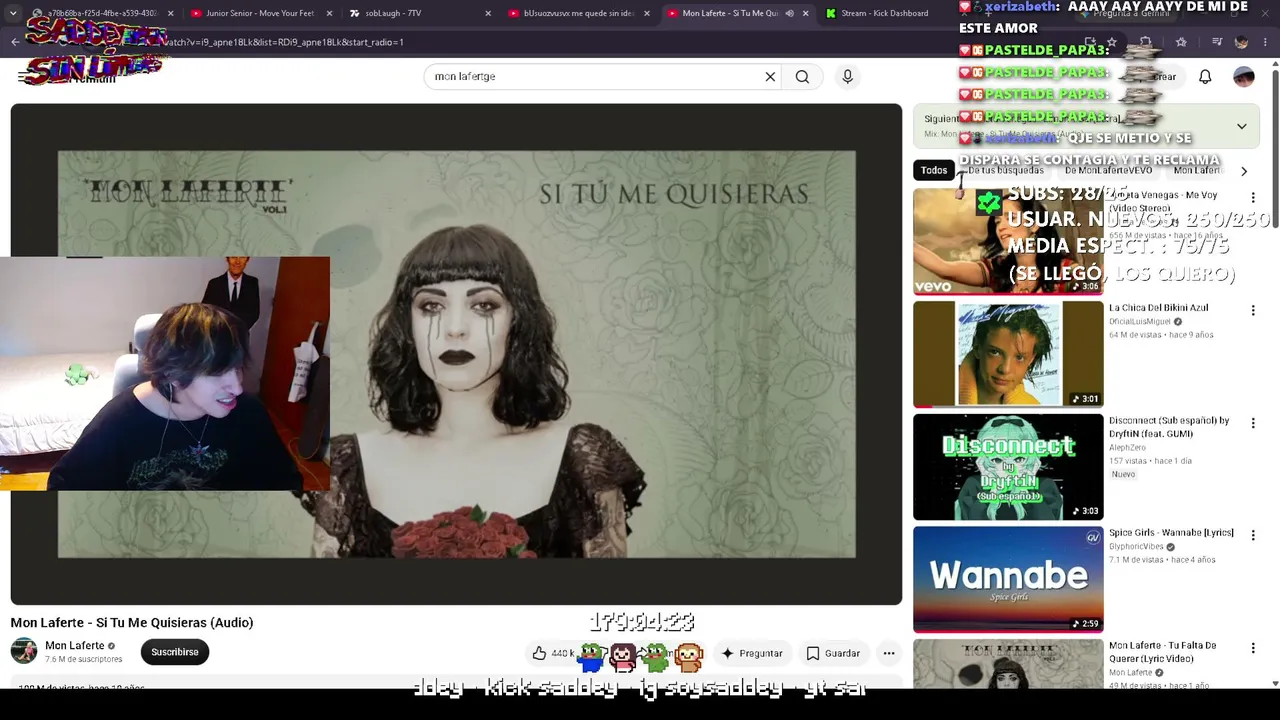This screenshot has height=720, width=1280.
Task: Expand the Siguiente mix playlist panel
Action: (x=1241, y=126)
